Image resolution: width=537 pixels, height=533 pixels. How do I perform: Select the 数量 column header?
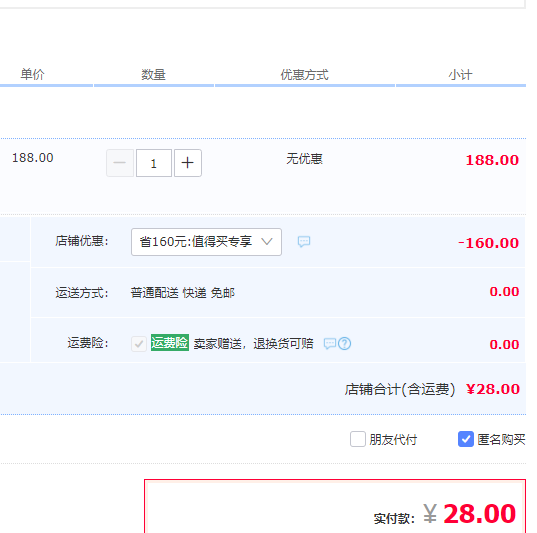point(153,74)
